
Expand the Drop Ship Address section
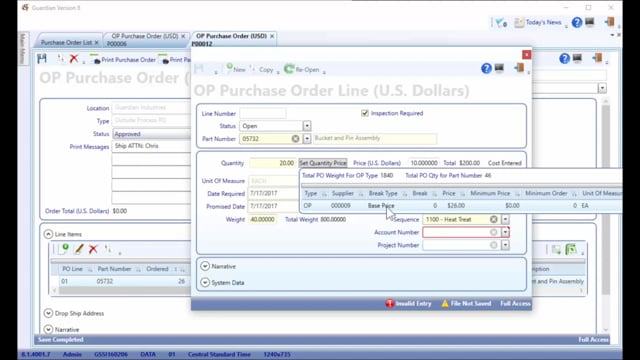click(x=48, y=313)
